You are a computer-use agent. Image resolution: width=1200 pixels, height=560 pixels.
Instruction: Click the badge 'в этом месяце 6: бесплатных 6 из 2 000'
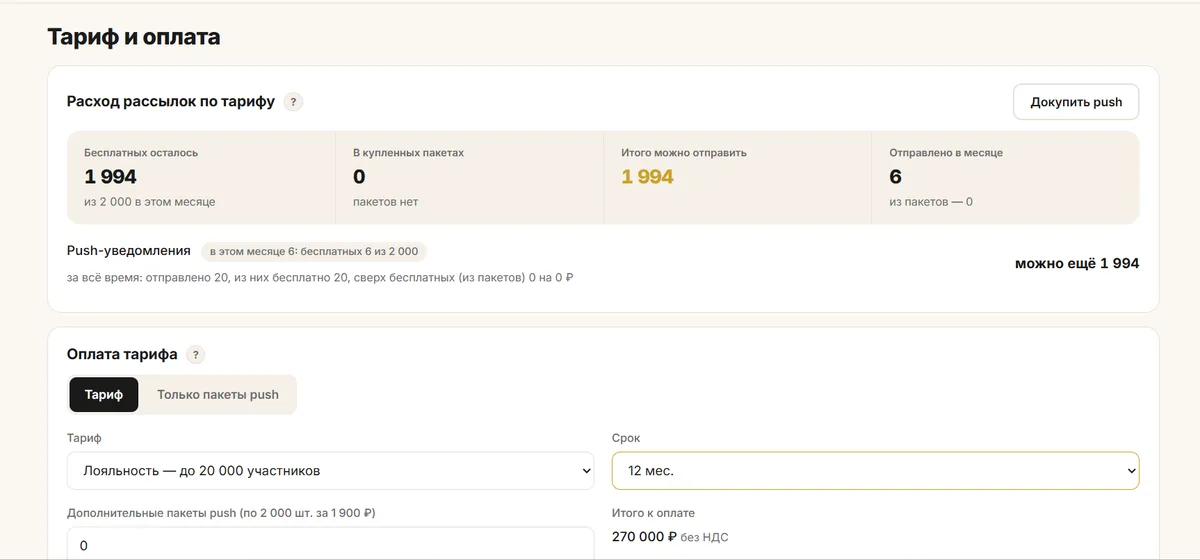tap(314, 251)
